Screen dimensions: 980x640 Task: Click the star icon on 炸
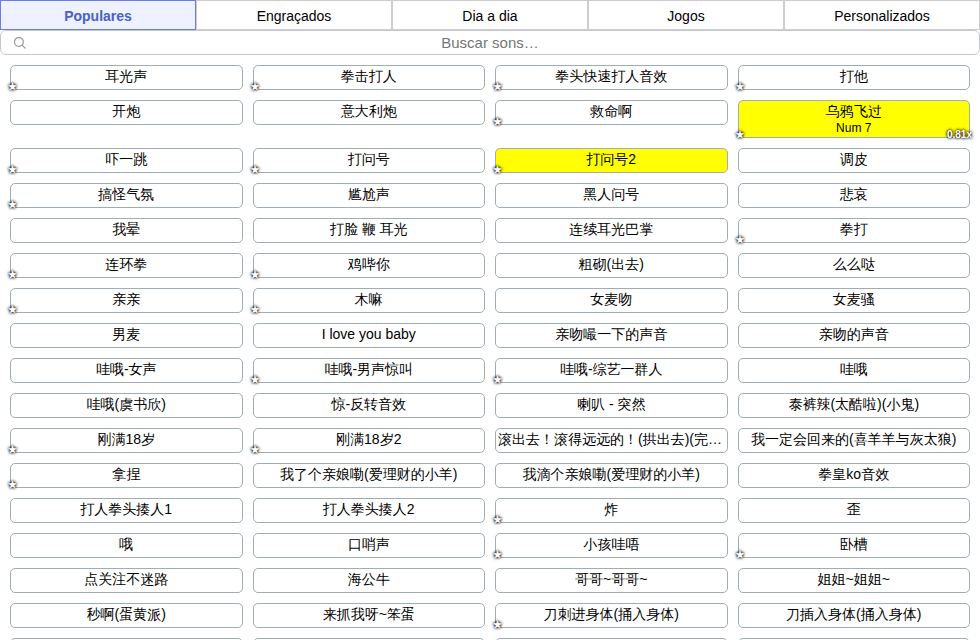tap(498, 520)
